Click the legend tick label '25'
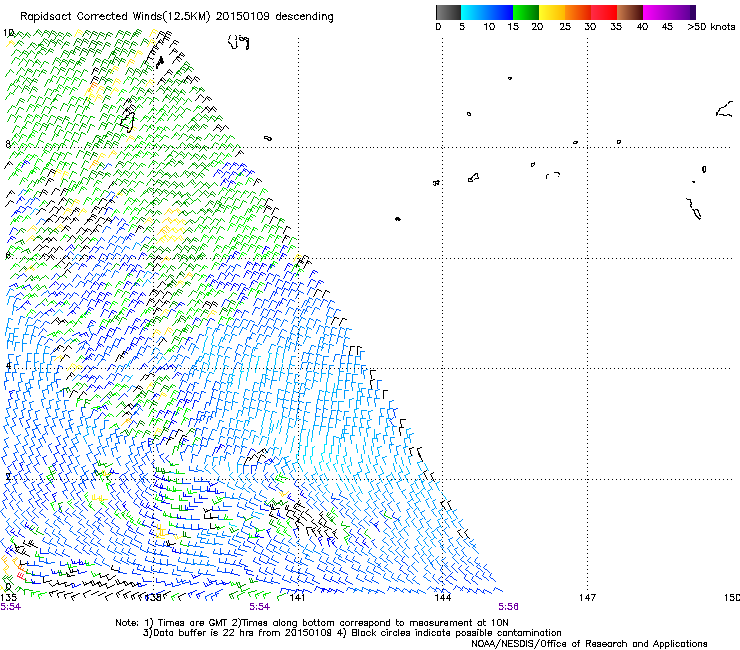The height and width of the screenshot is (650, 740). (565, 27)
